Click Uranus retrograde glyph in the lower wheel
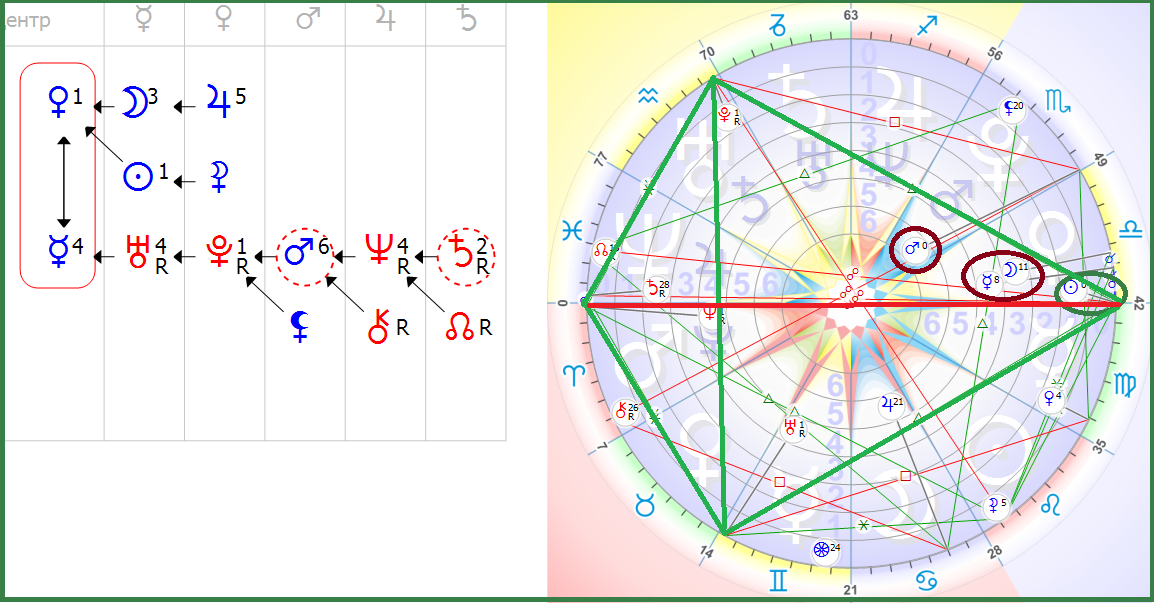Viewport: 1154px width, 603px height. [793, 427]
